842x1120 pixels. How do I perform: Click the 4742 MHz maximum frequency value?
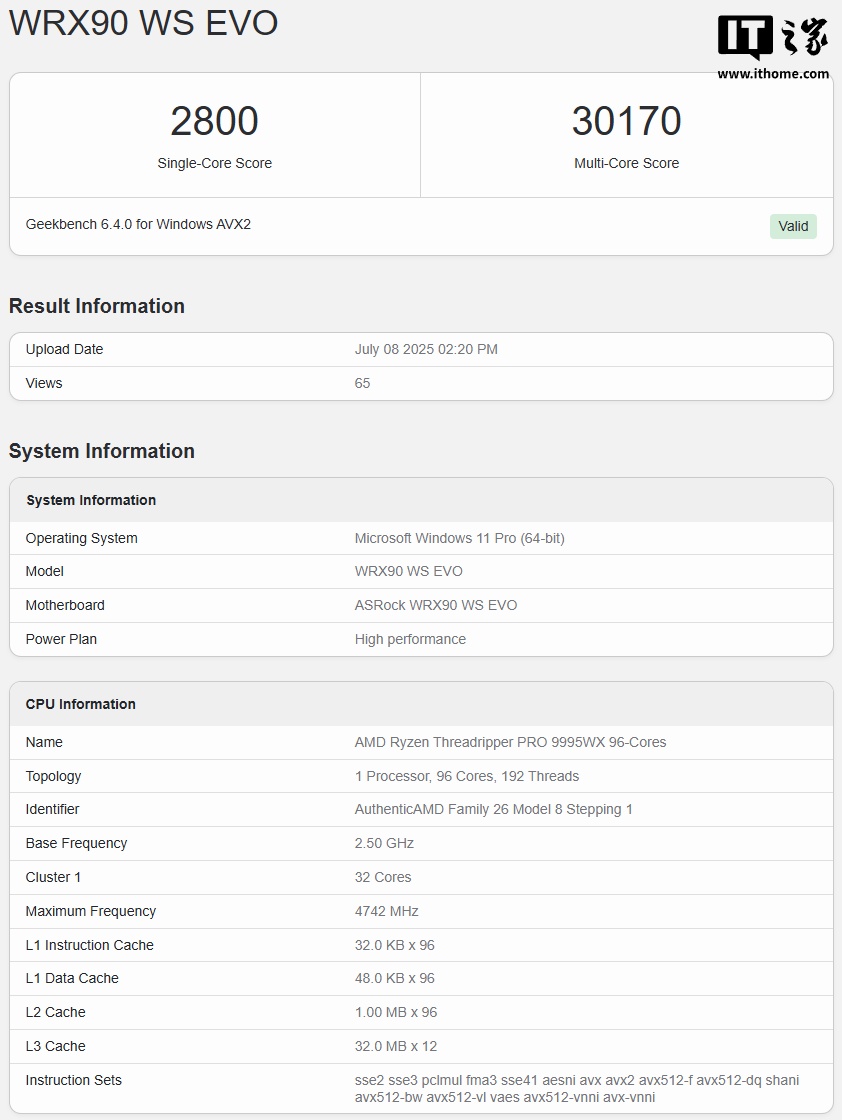pyautogui.click(x=386, y=911)
